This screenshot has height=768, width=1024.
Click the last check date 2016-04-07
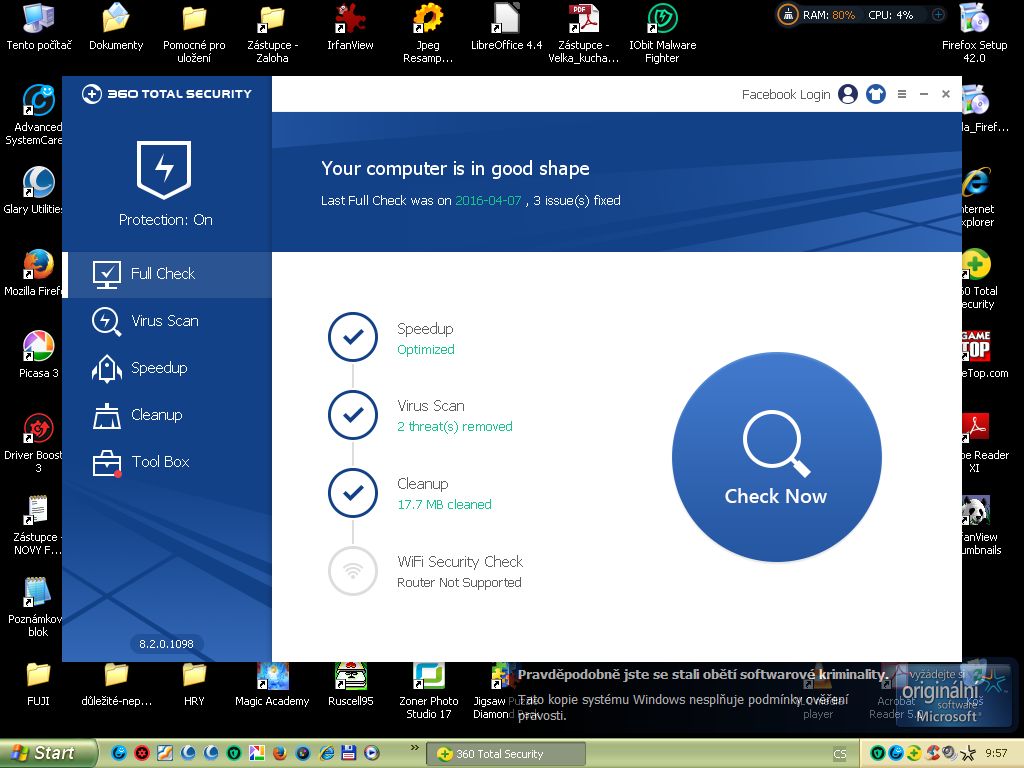488,200
